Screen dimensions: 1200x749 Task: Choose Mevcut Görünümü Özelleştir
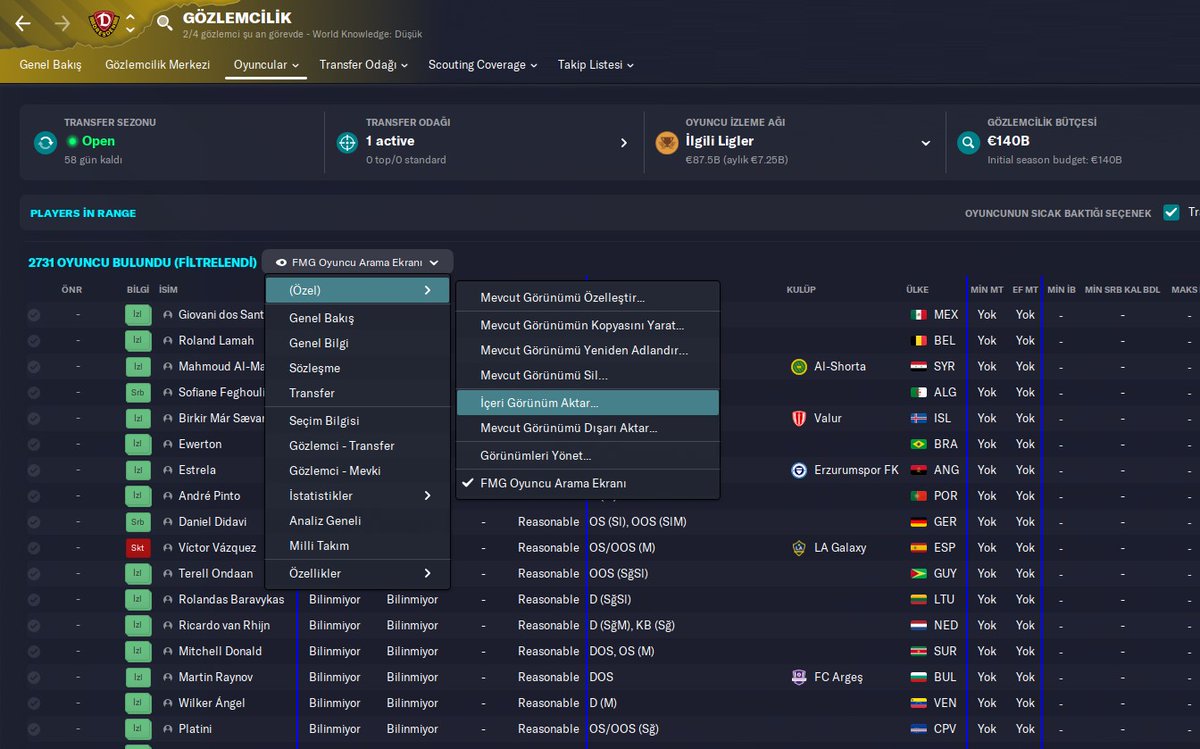pyautogui.click(x=587, y=298)
